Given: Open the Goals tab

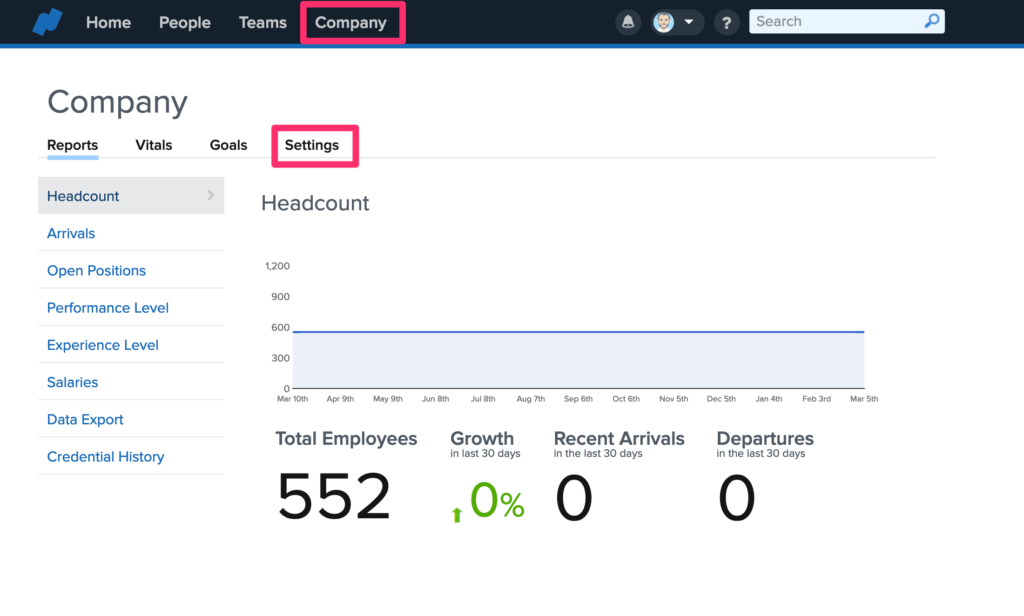Looking at the screenshot, I should (228, 145).
